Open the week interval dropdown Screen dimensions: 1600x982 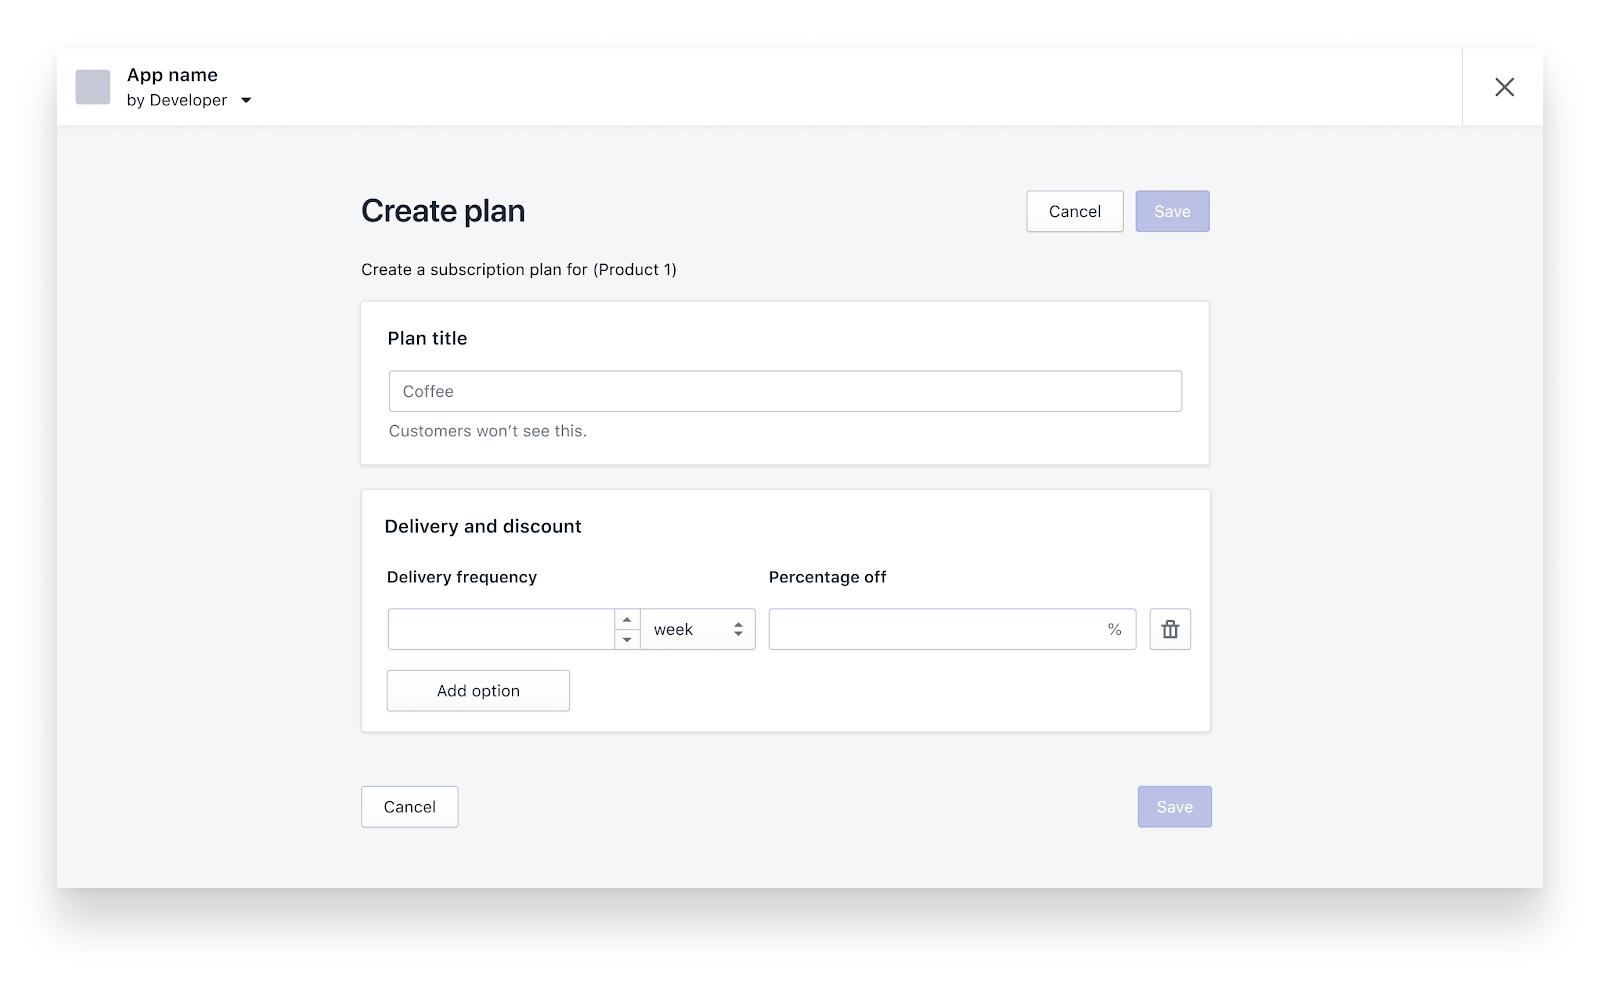(698, 629)
